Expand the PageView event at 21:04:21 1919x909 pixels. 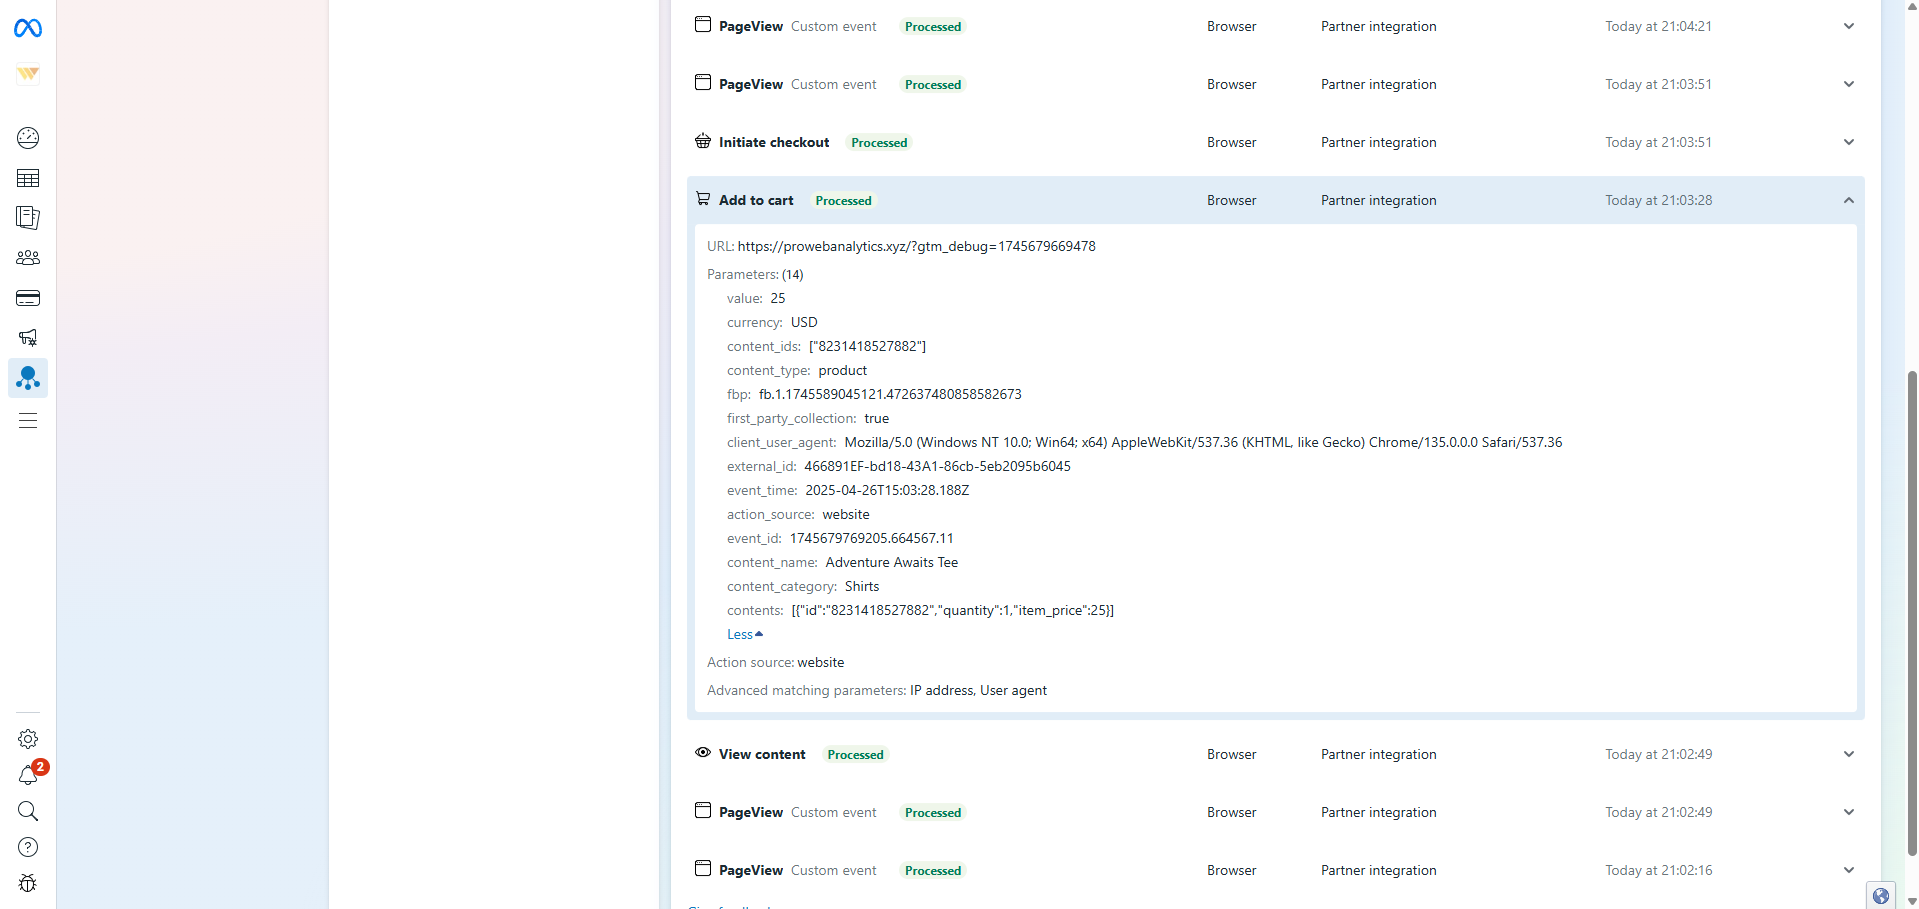point(1848,27)
